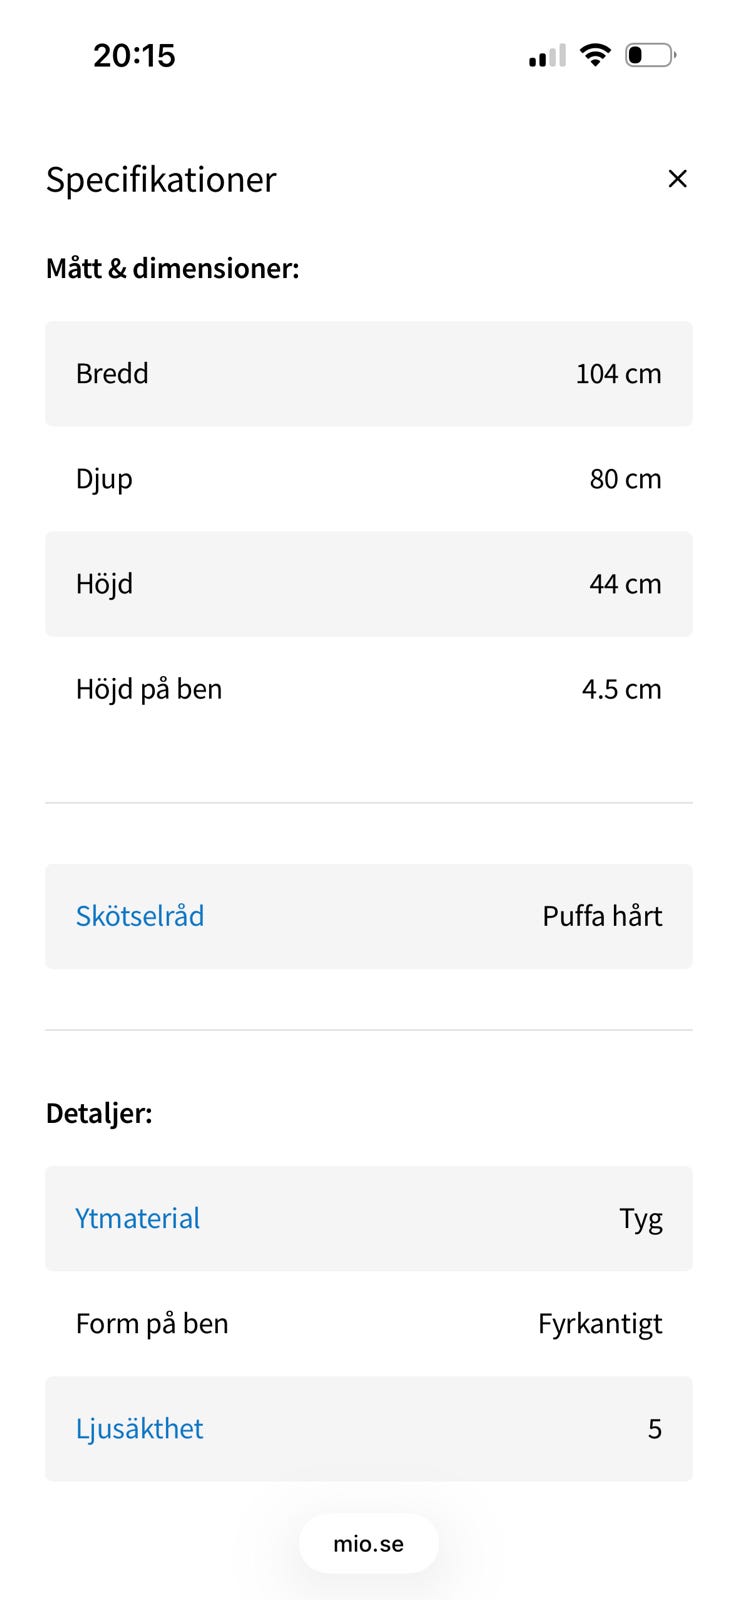Tap the Specifikationer heading
Image resolution: width=738 pixels, height=1600 pixels.
[x=161, y=180]
